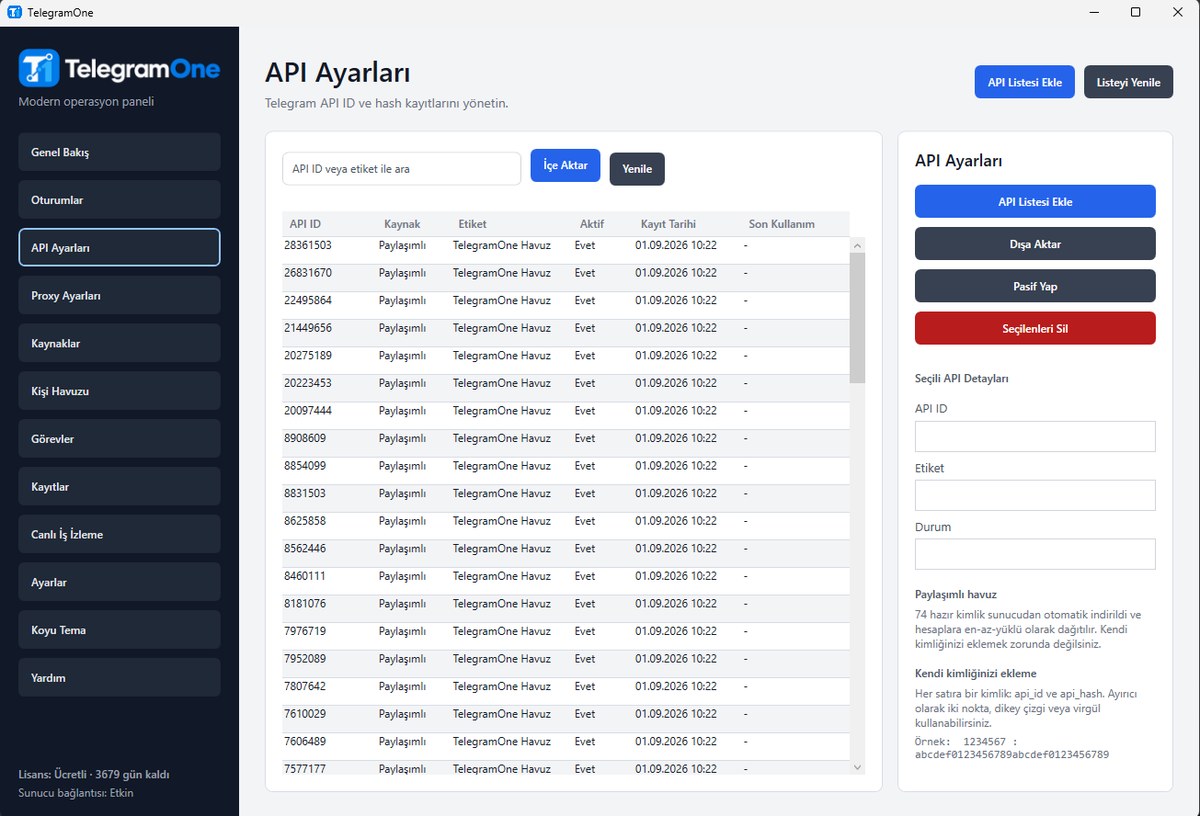Viewport: 1200px width, 816px height.
Task: Open Yardım section
Action: 119,677
